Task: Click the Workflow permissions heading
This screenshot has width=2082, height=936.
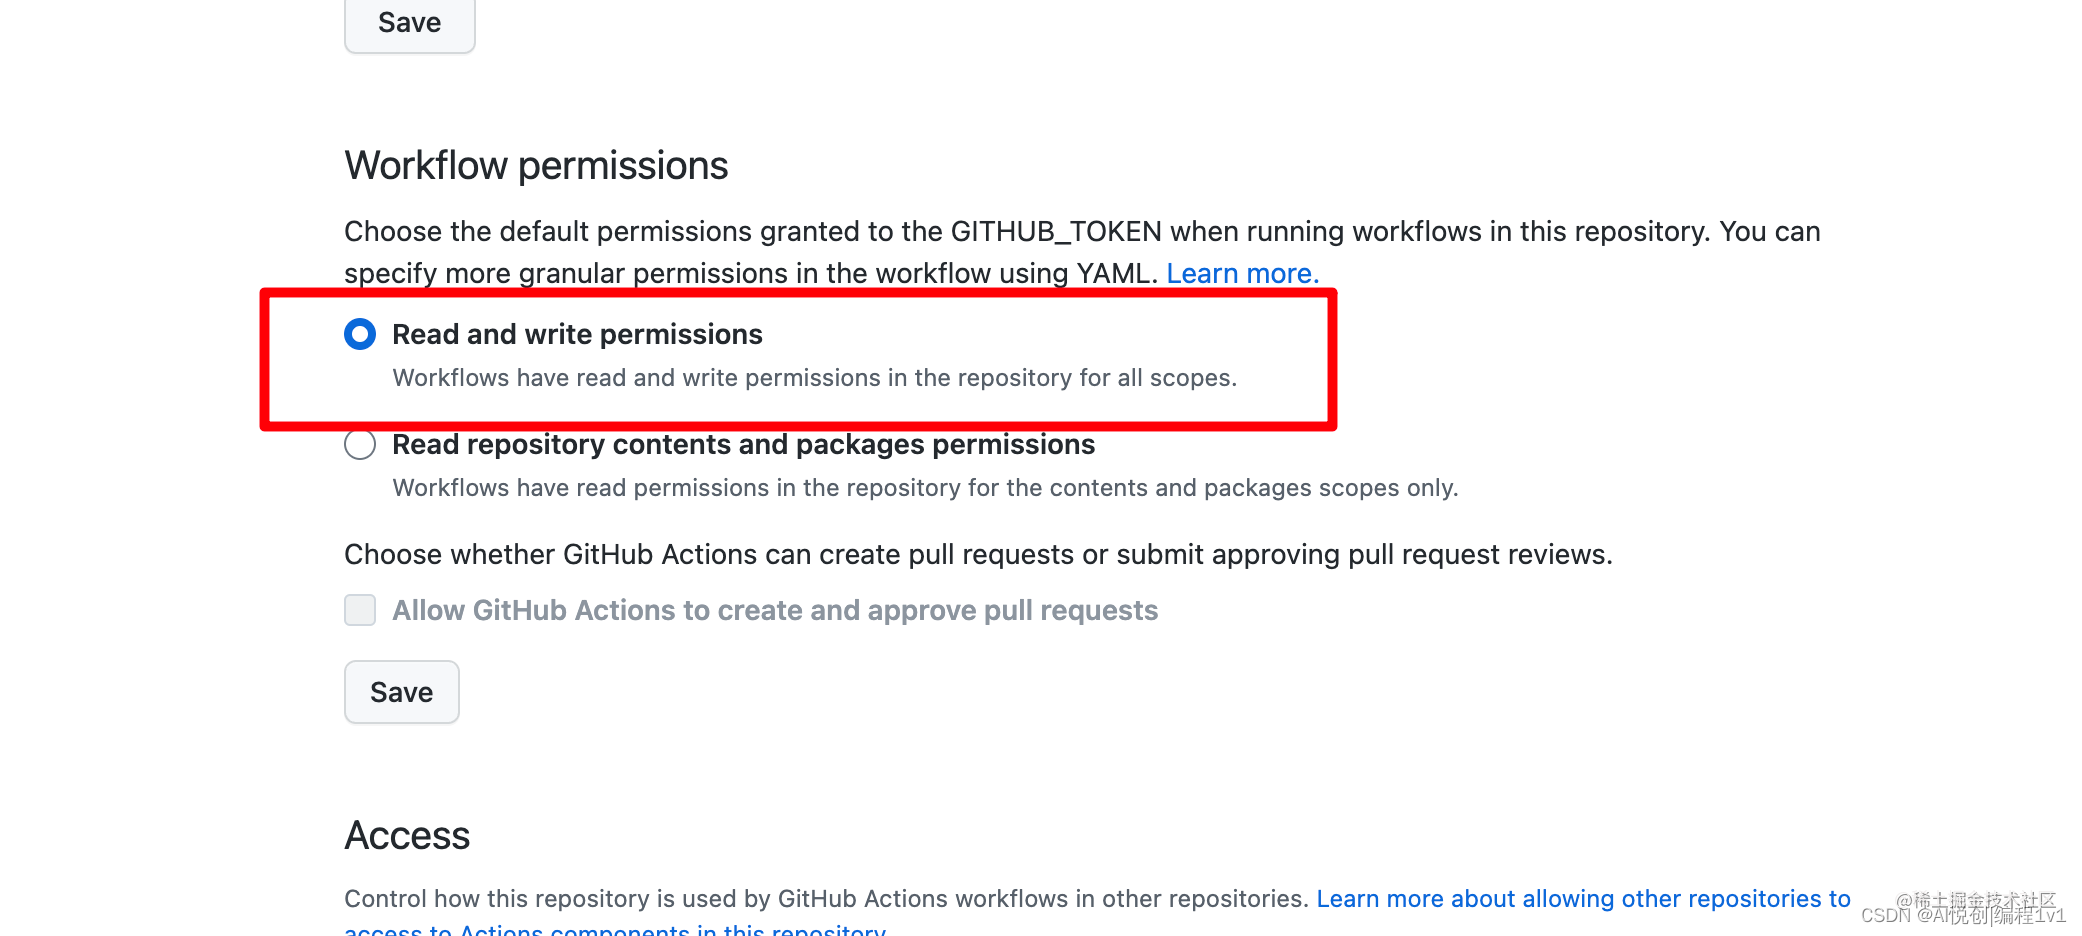Action: tap(536, 166)
